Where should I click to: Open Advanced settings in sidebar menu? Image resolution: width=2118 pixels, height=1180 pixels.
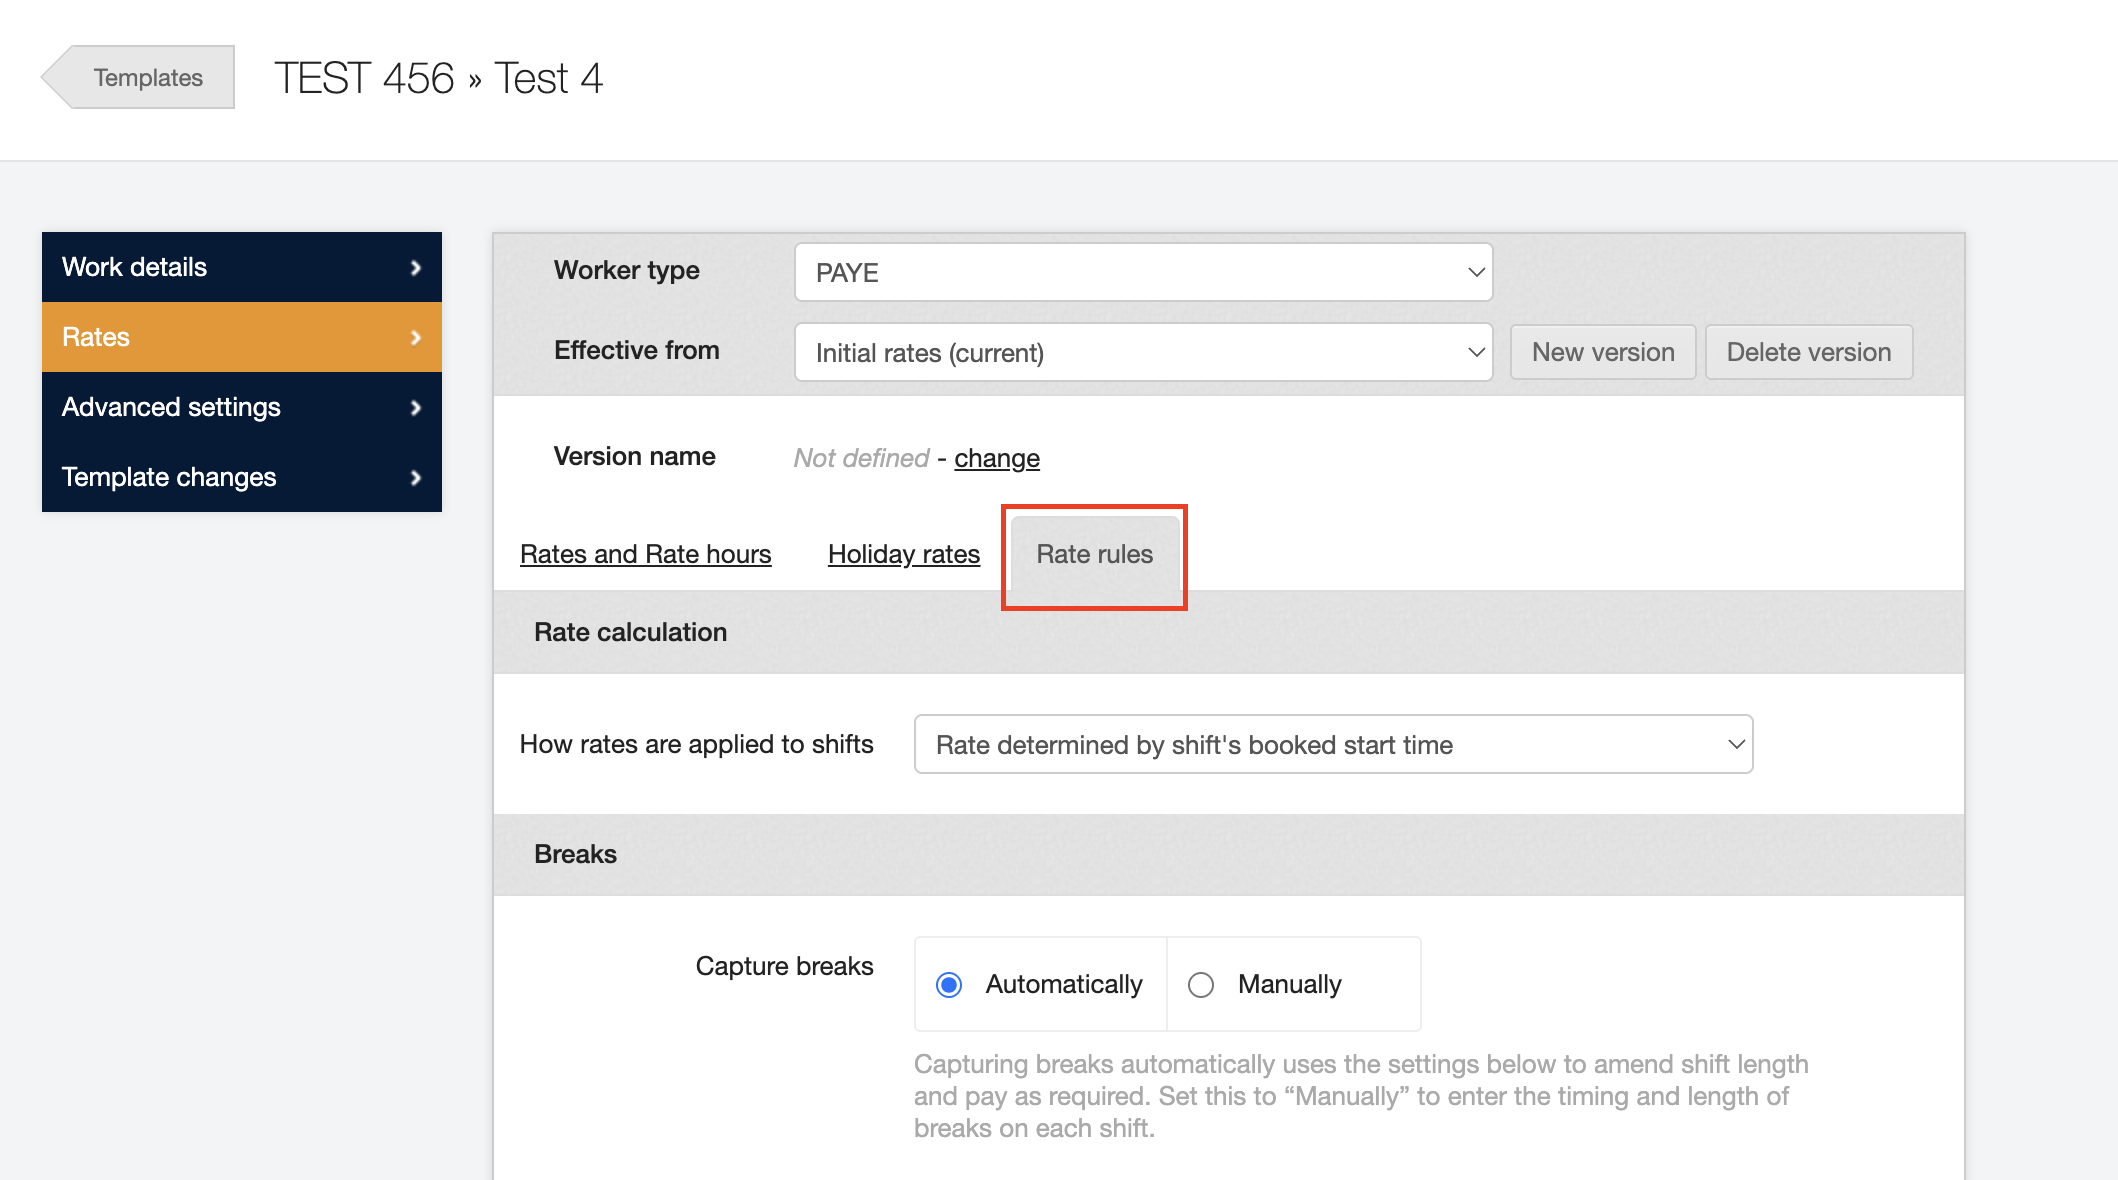pyautogui.click(x=171, y=407)
